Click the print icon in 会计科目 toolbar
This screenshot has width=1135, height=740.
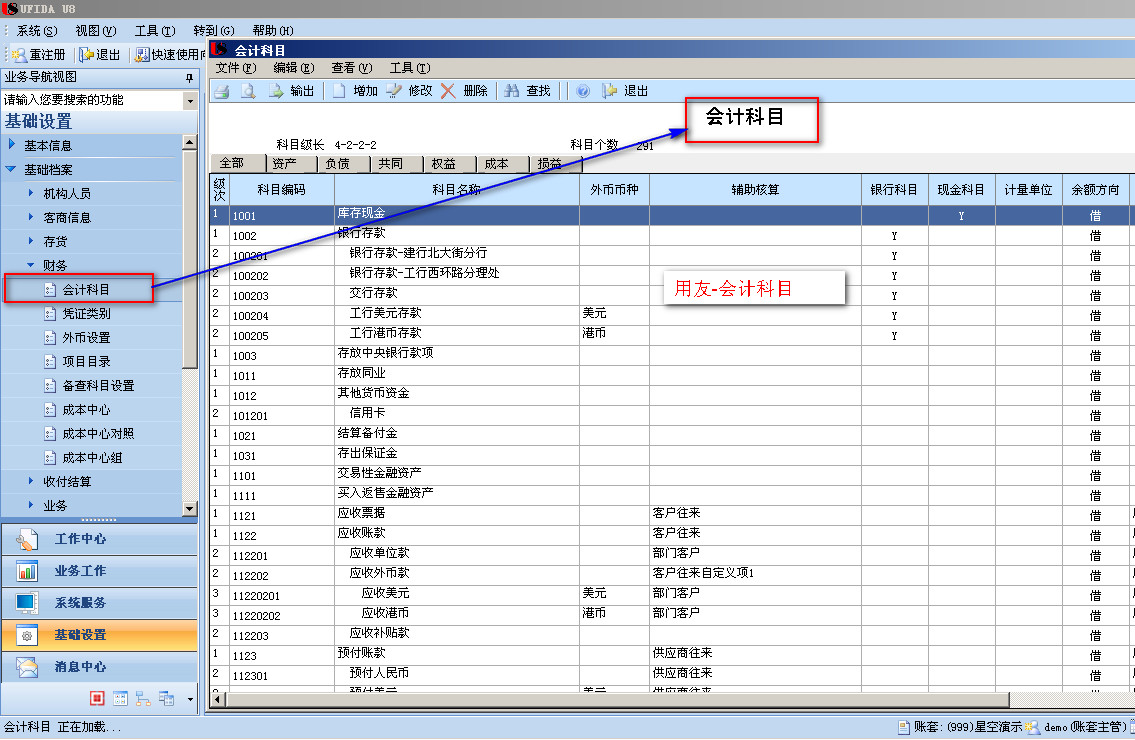tap(222, 91)
